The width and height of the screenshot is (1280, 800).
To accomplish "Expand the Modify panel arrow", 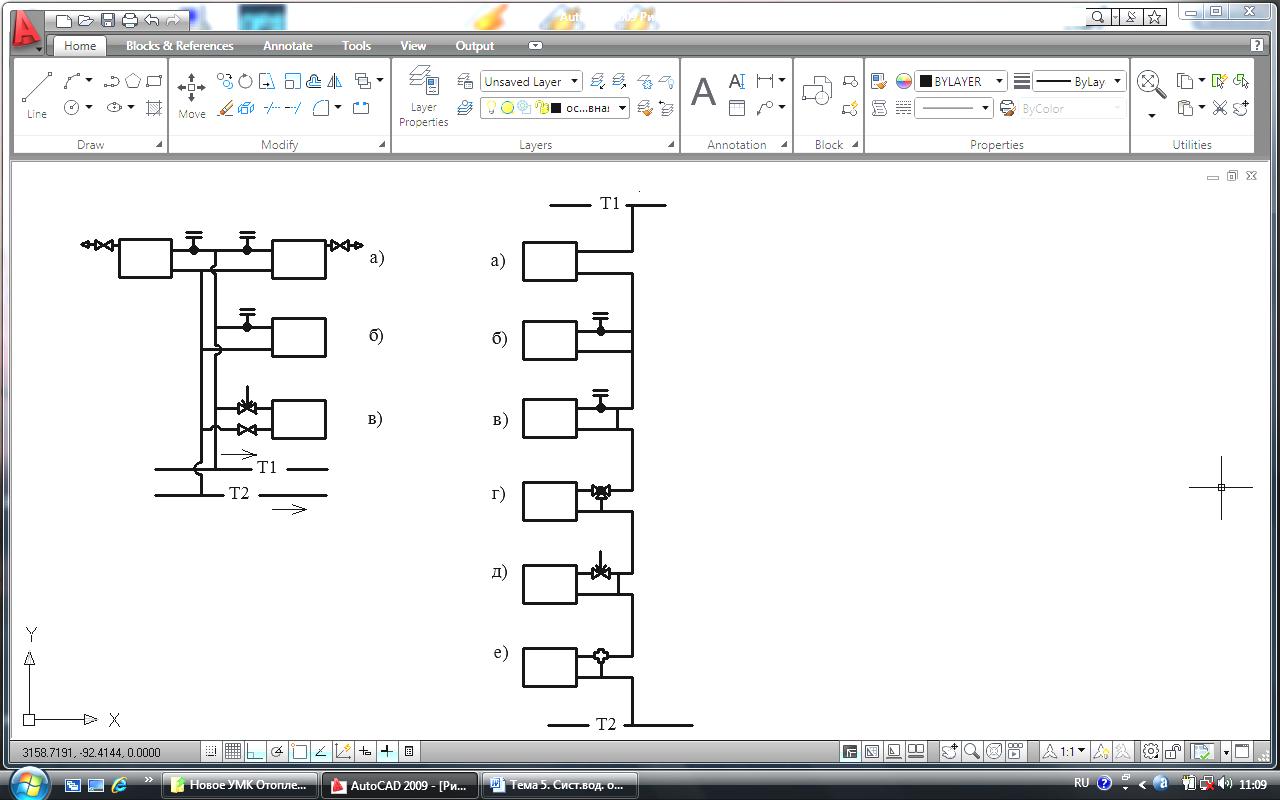I will (382, 145).
